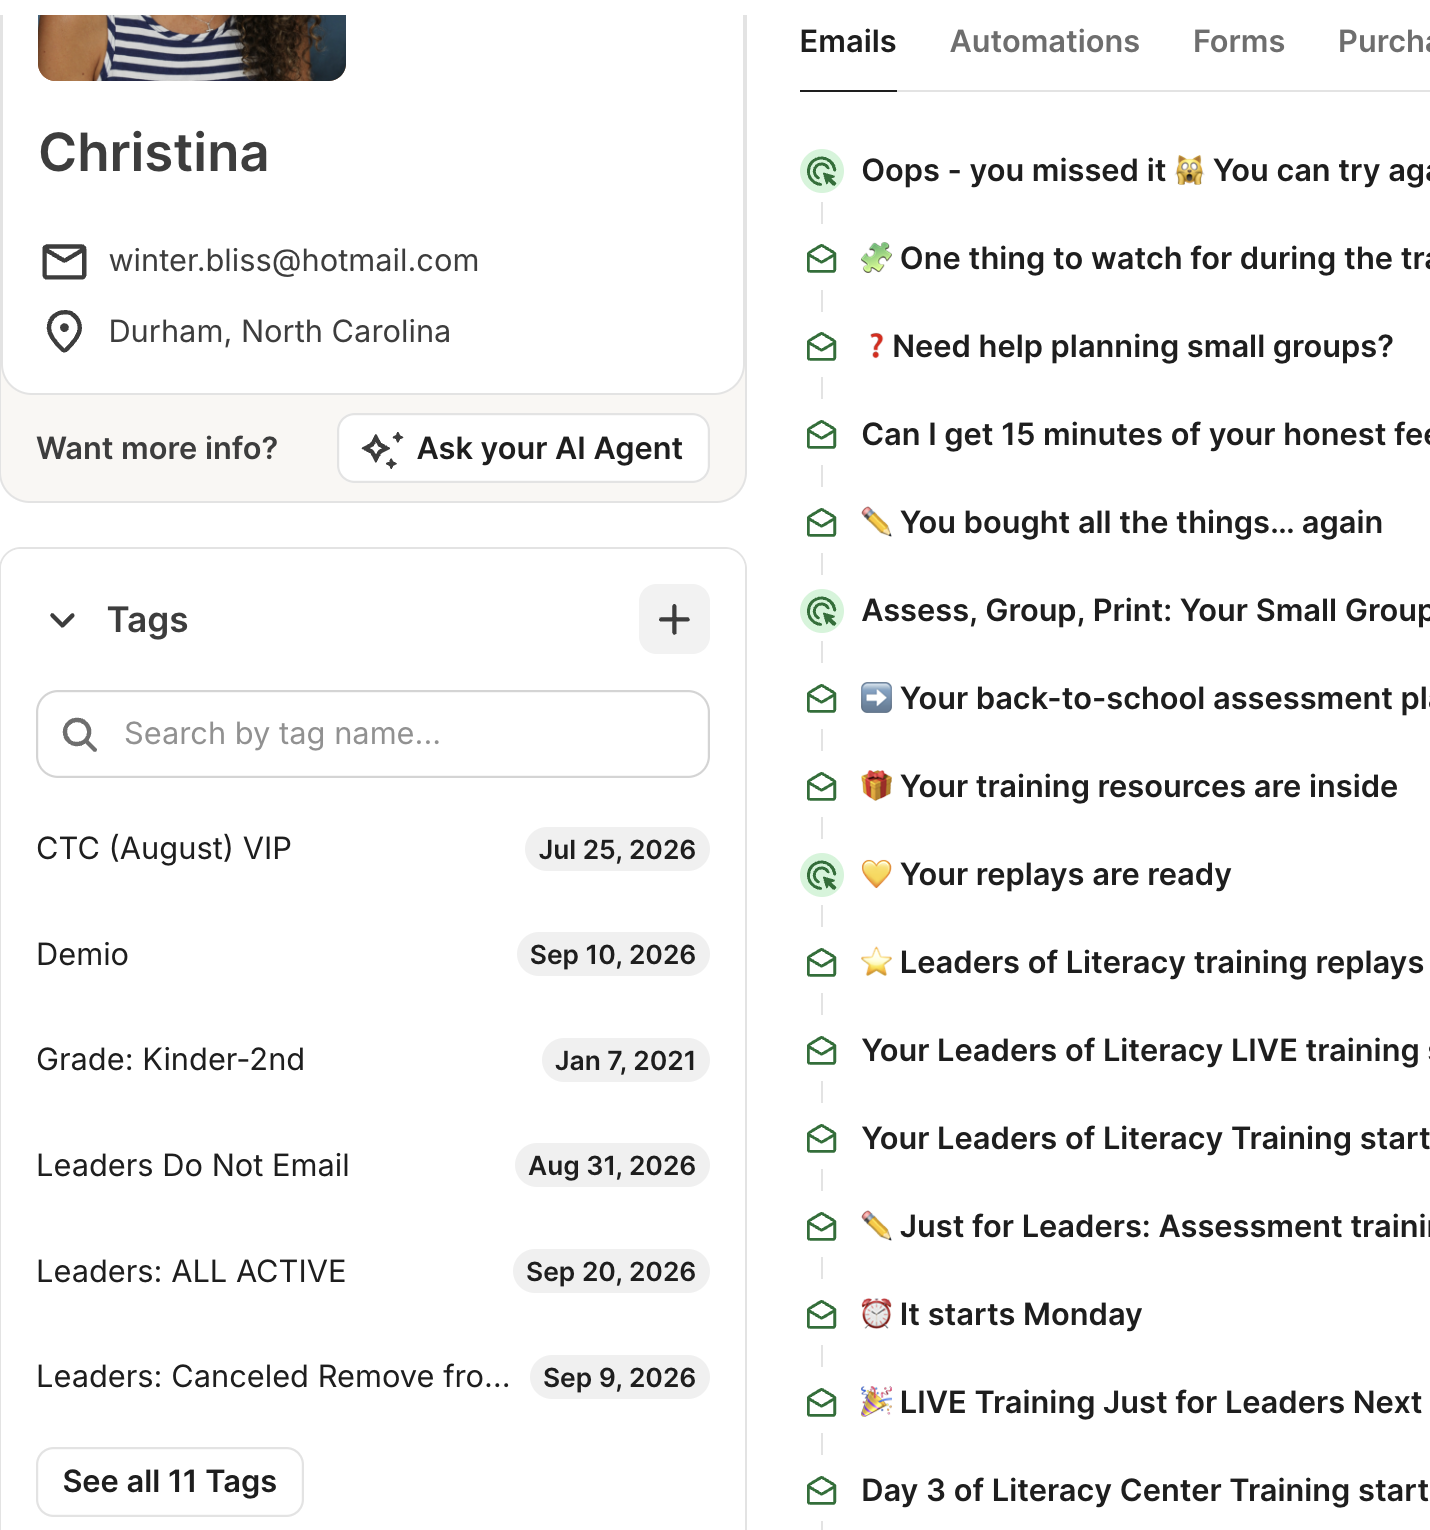1430x1530 pixels.
Task: Click the email address winter.bliss@hotmail.com
Action: pyautogui.click(x=294, y=261)
